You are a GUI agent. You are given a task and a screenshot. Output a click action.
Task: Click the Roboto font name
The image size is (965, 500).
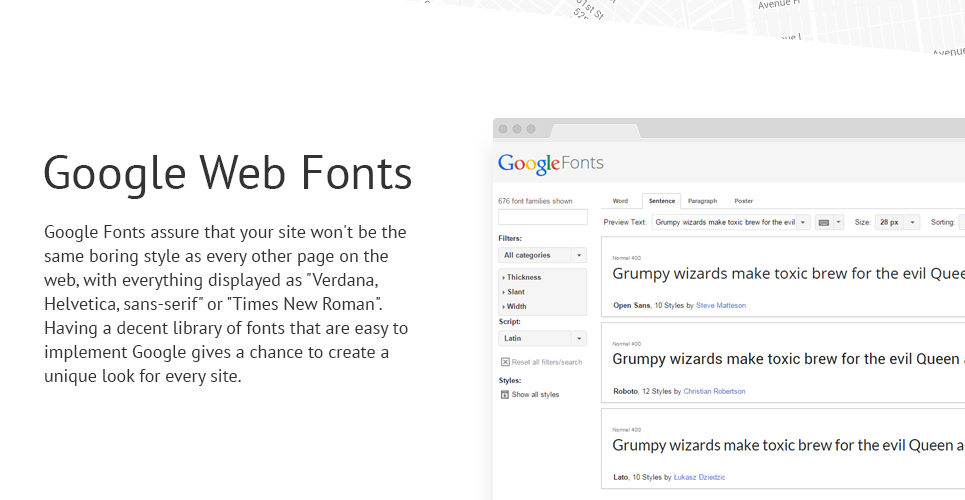click(625, 391)
